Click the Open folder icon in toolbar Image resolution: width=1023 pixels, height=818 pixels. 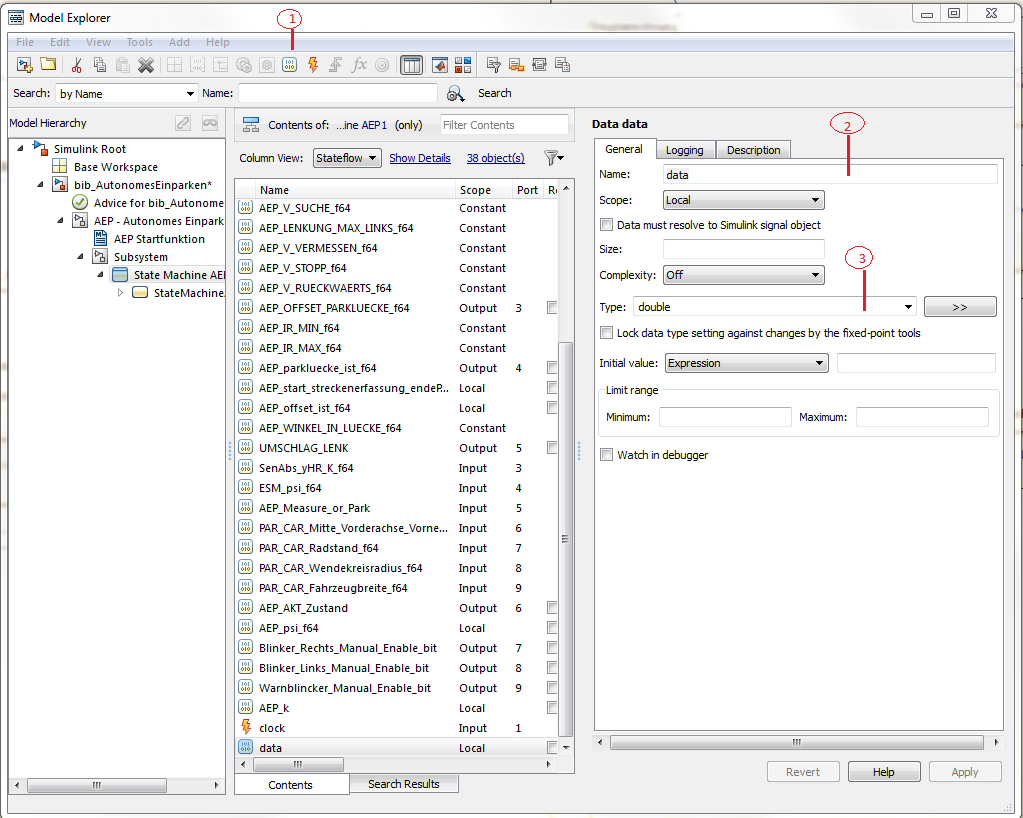click(48, 65)
